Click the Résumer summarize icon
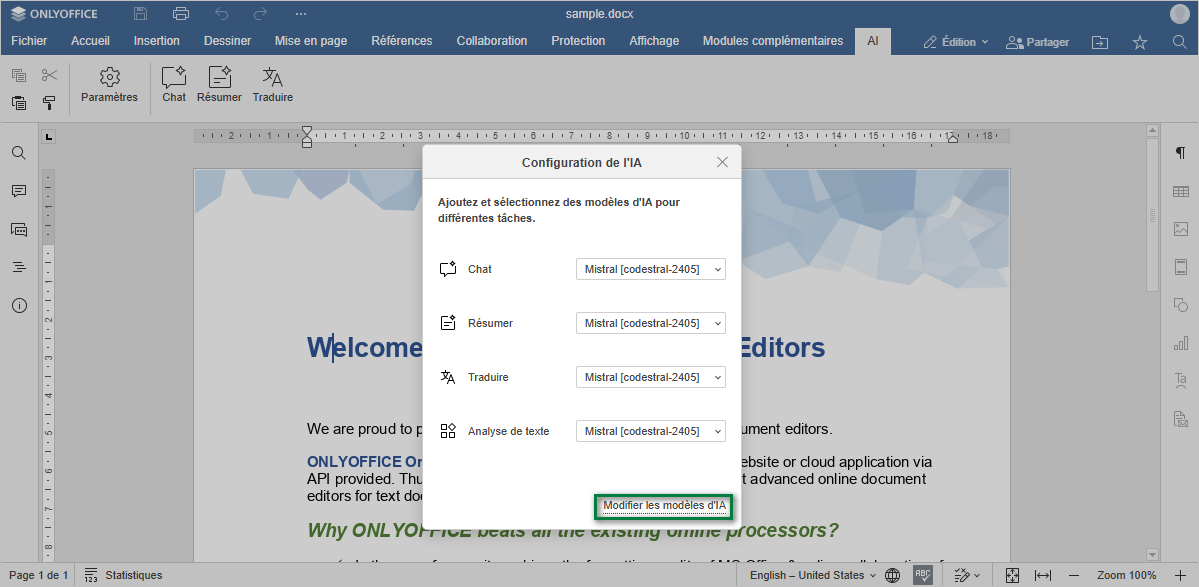 coord(219,84)
